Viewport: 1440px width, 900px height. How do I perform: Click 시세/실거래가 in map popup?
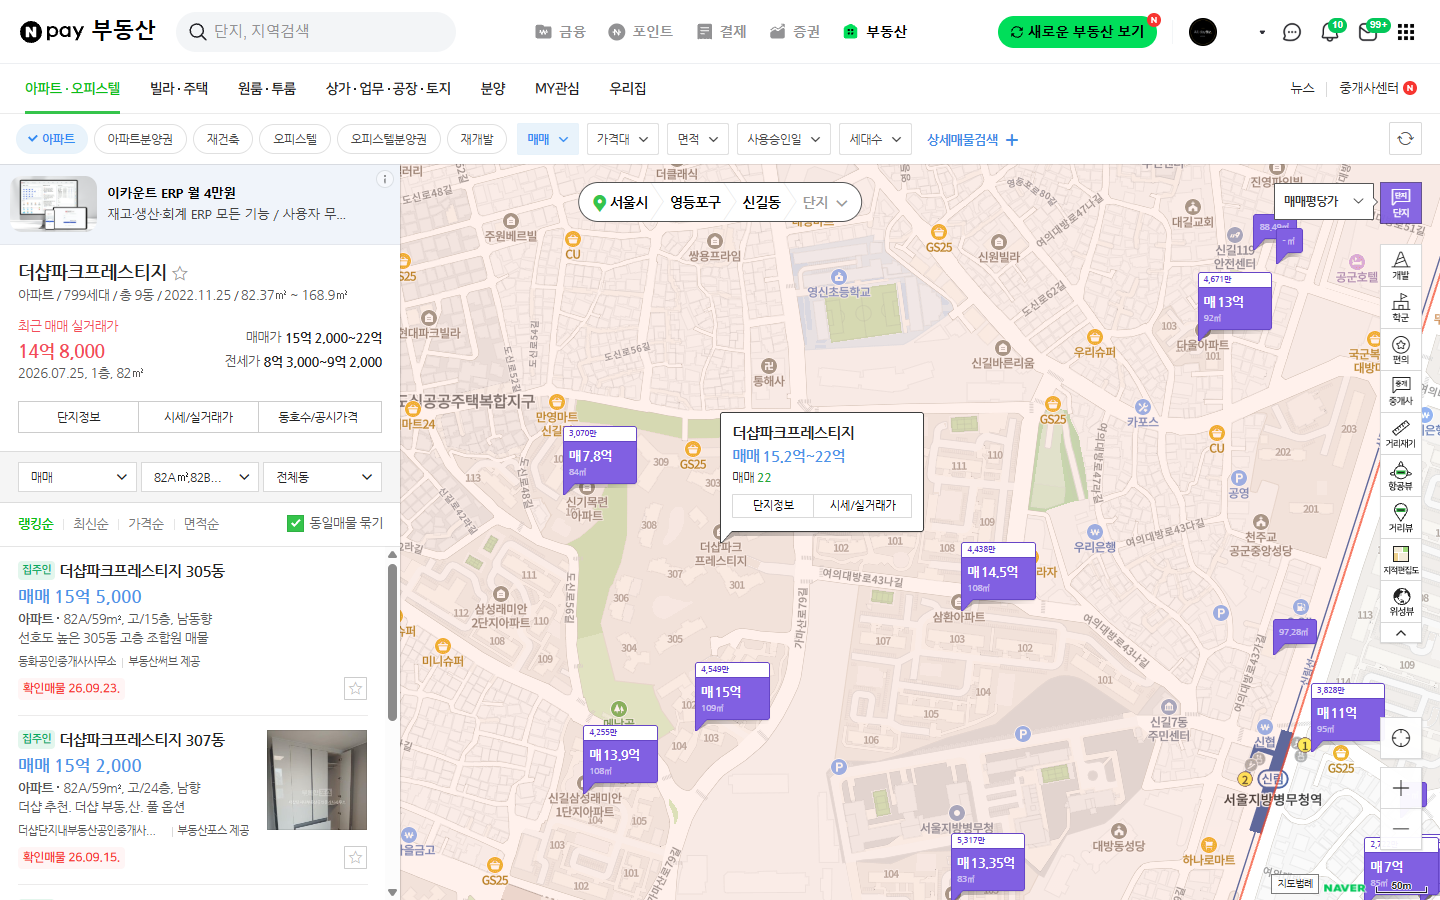[x=863, y=506]
